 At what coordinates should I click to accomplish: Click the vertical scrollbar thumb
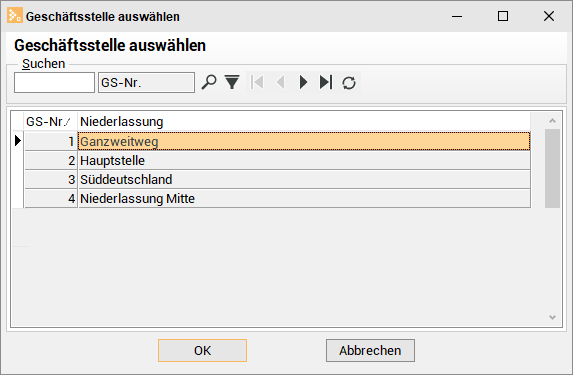point(553,168)
